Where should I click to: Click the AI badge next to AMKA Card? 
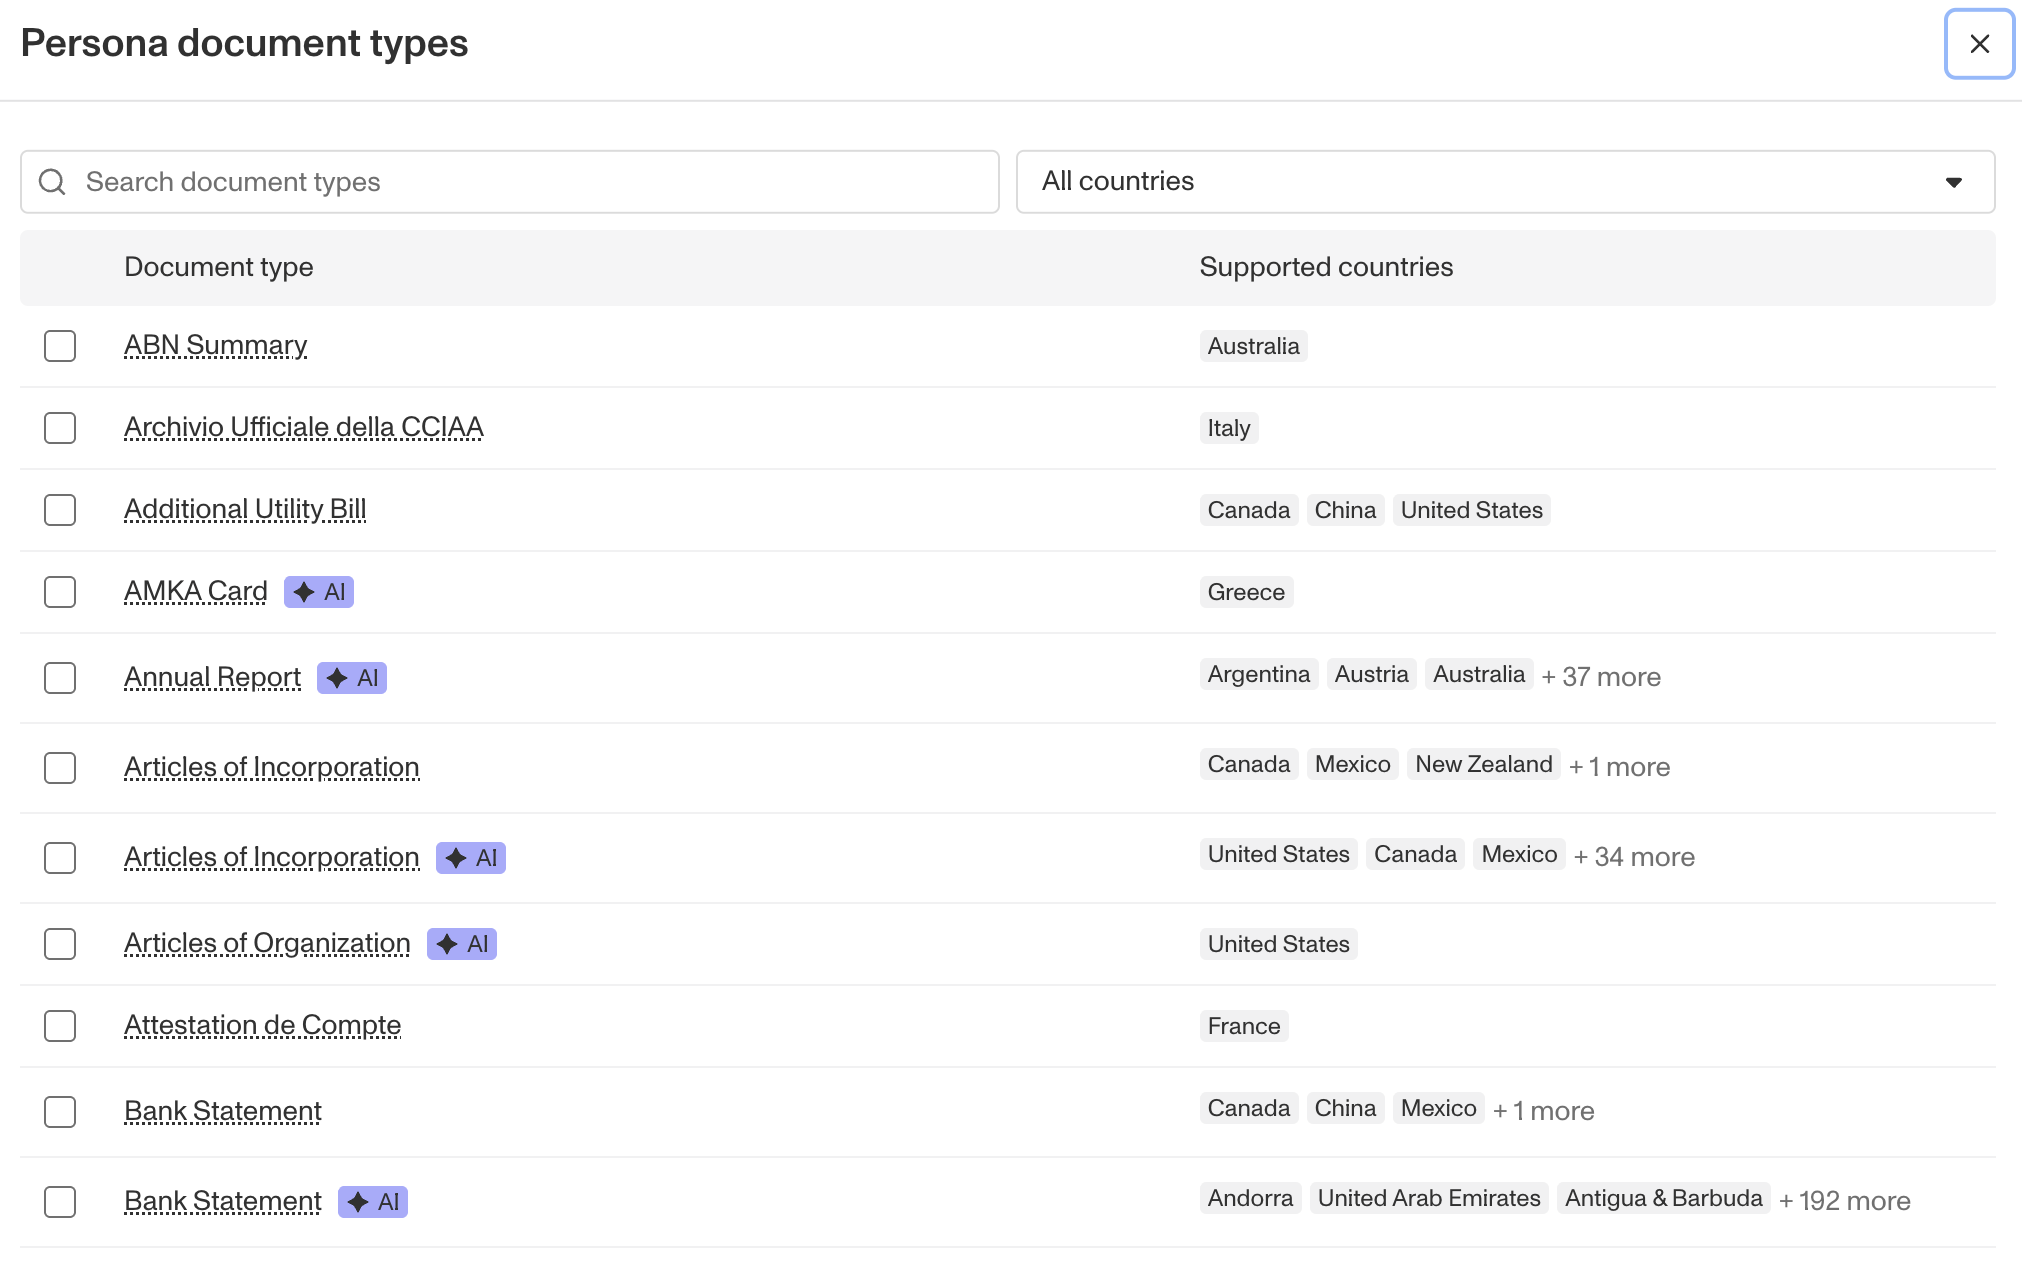(319, 592)
